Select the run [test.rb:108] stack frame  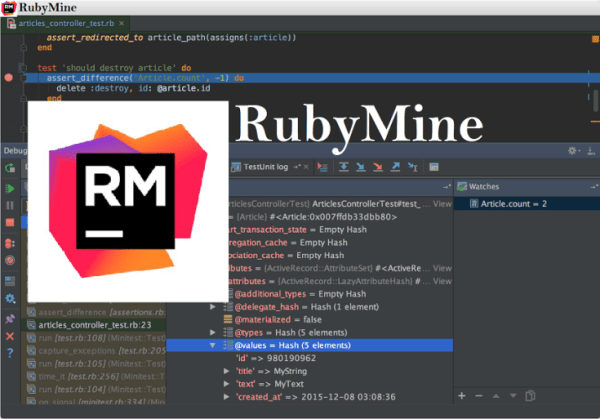[94, 338]
